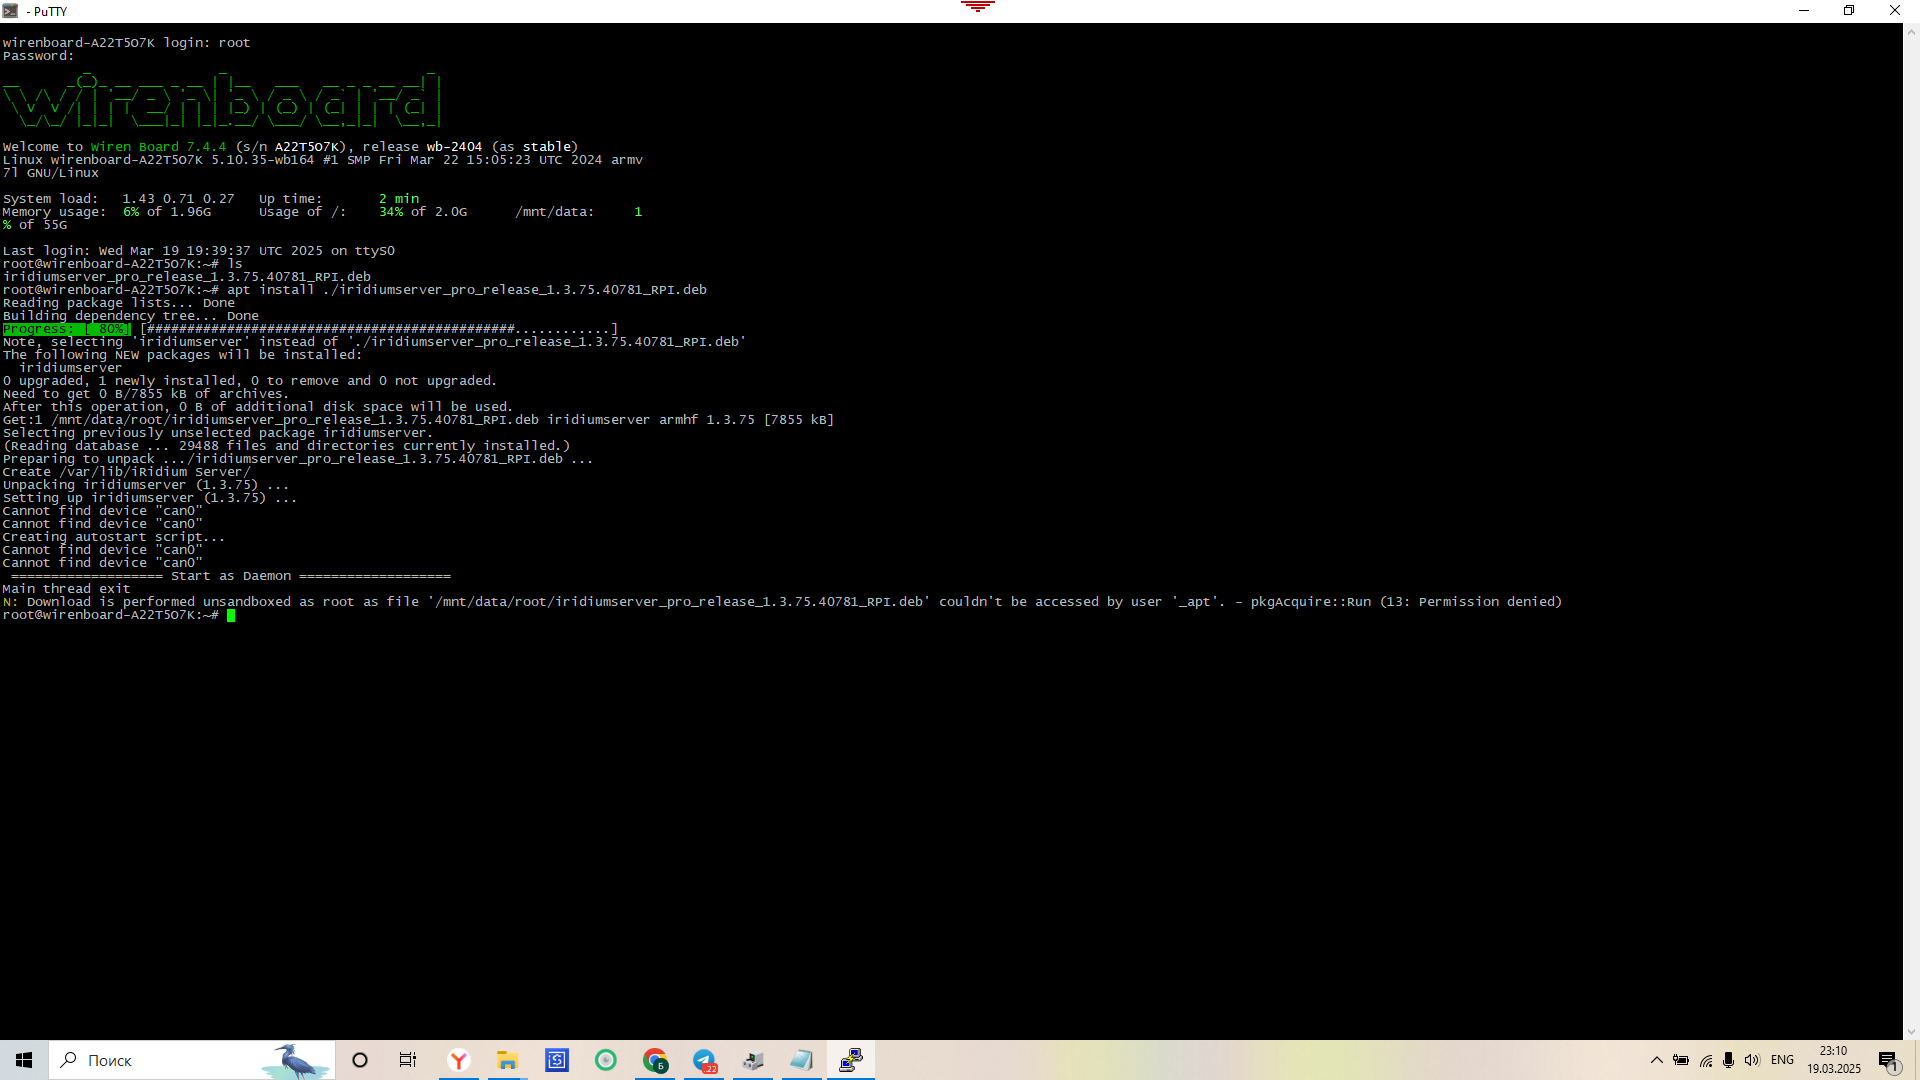Open the green circle app on taskbar
The width and height of the screenshot is (1920, 1080).
click(606, 1060)
